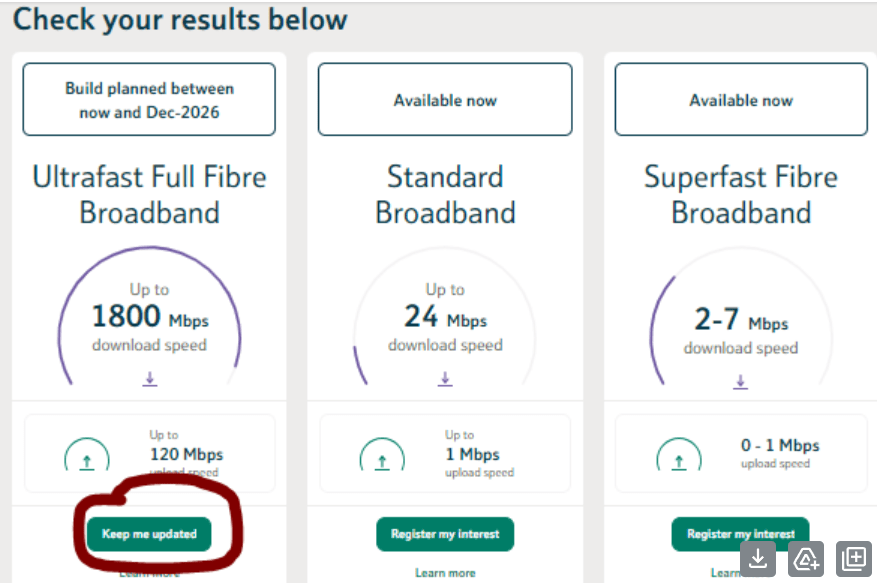The image size is (877, 583).
Task: Click the Superfast Fibre download arrow icon
Action: pos(741,381)
